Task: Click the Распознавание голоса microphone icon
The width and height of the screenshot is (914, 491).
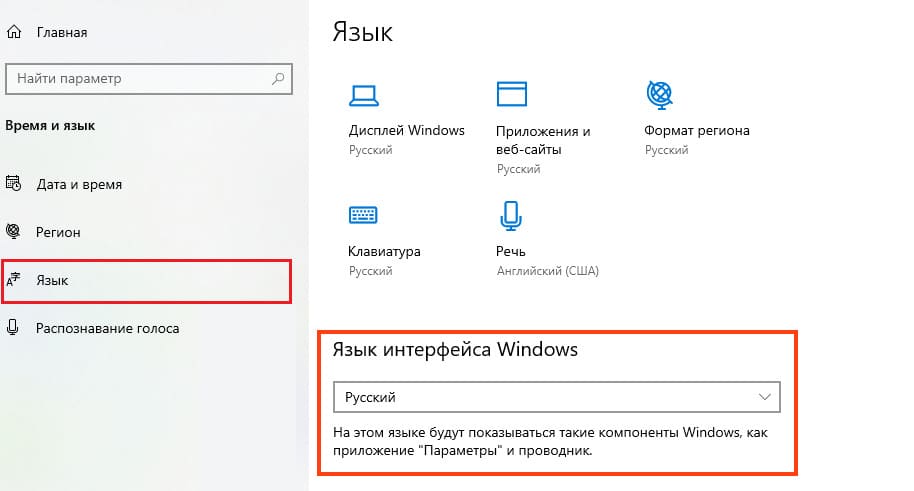Action: tap(13, 327)
